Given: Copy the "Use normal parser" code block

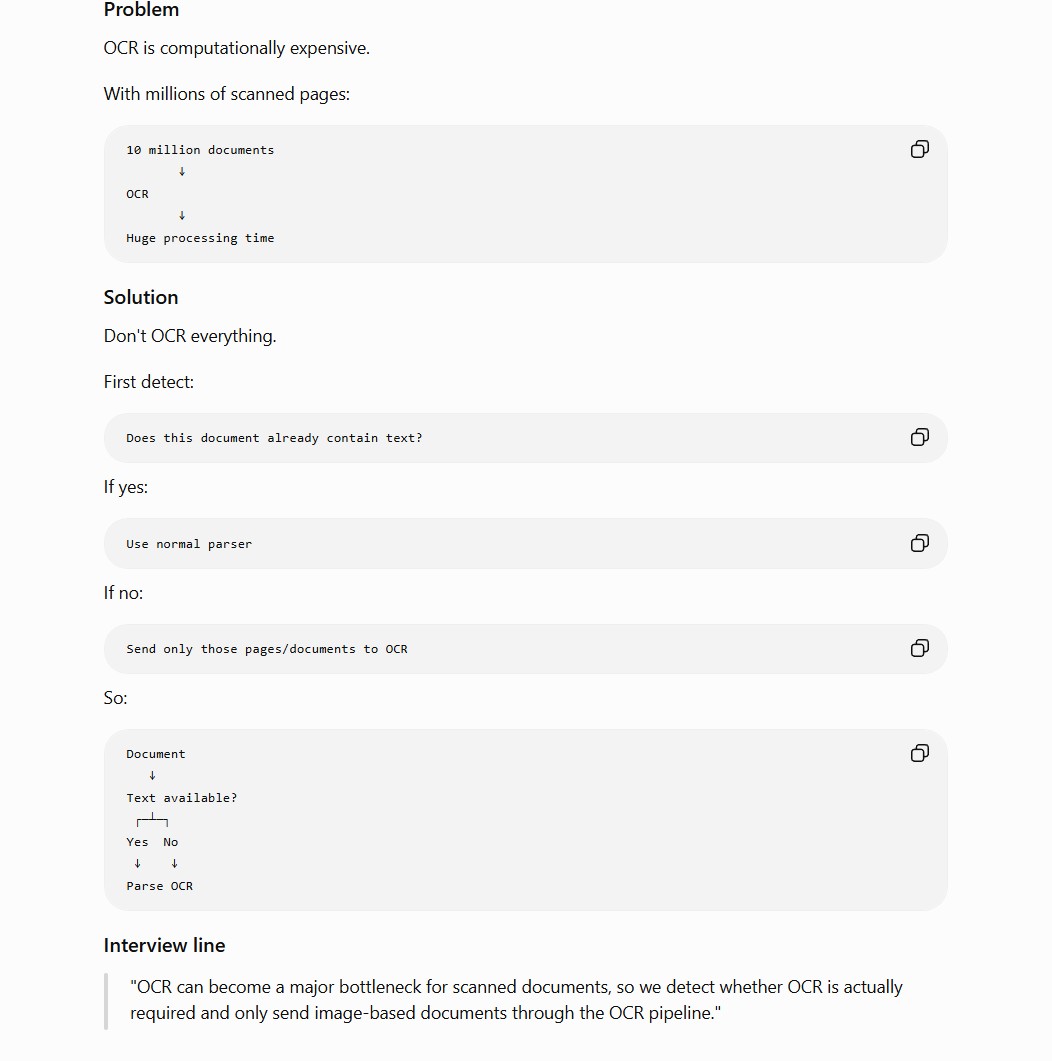Looking at the screenshot, I should click(x=919, y=543).
